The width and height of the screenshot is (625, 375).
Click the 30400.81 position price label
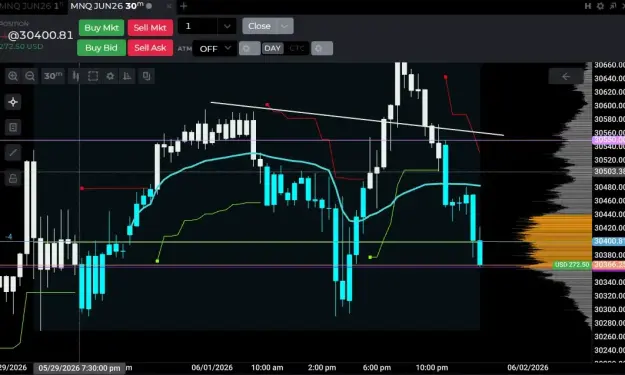608,241
